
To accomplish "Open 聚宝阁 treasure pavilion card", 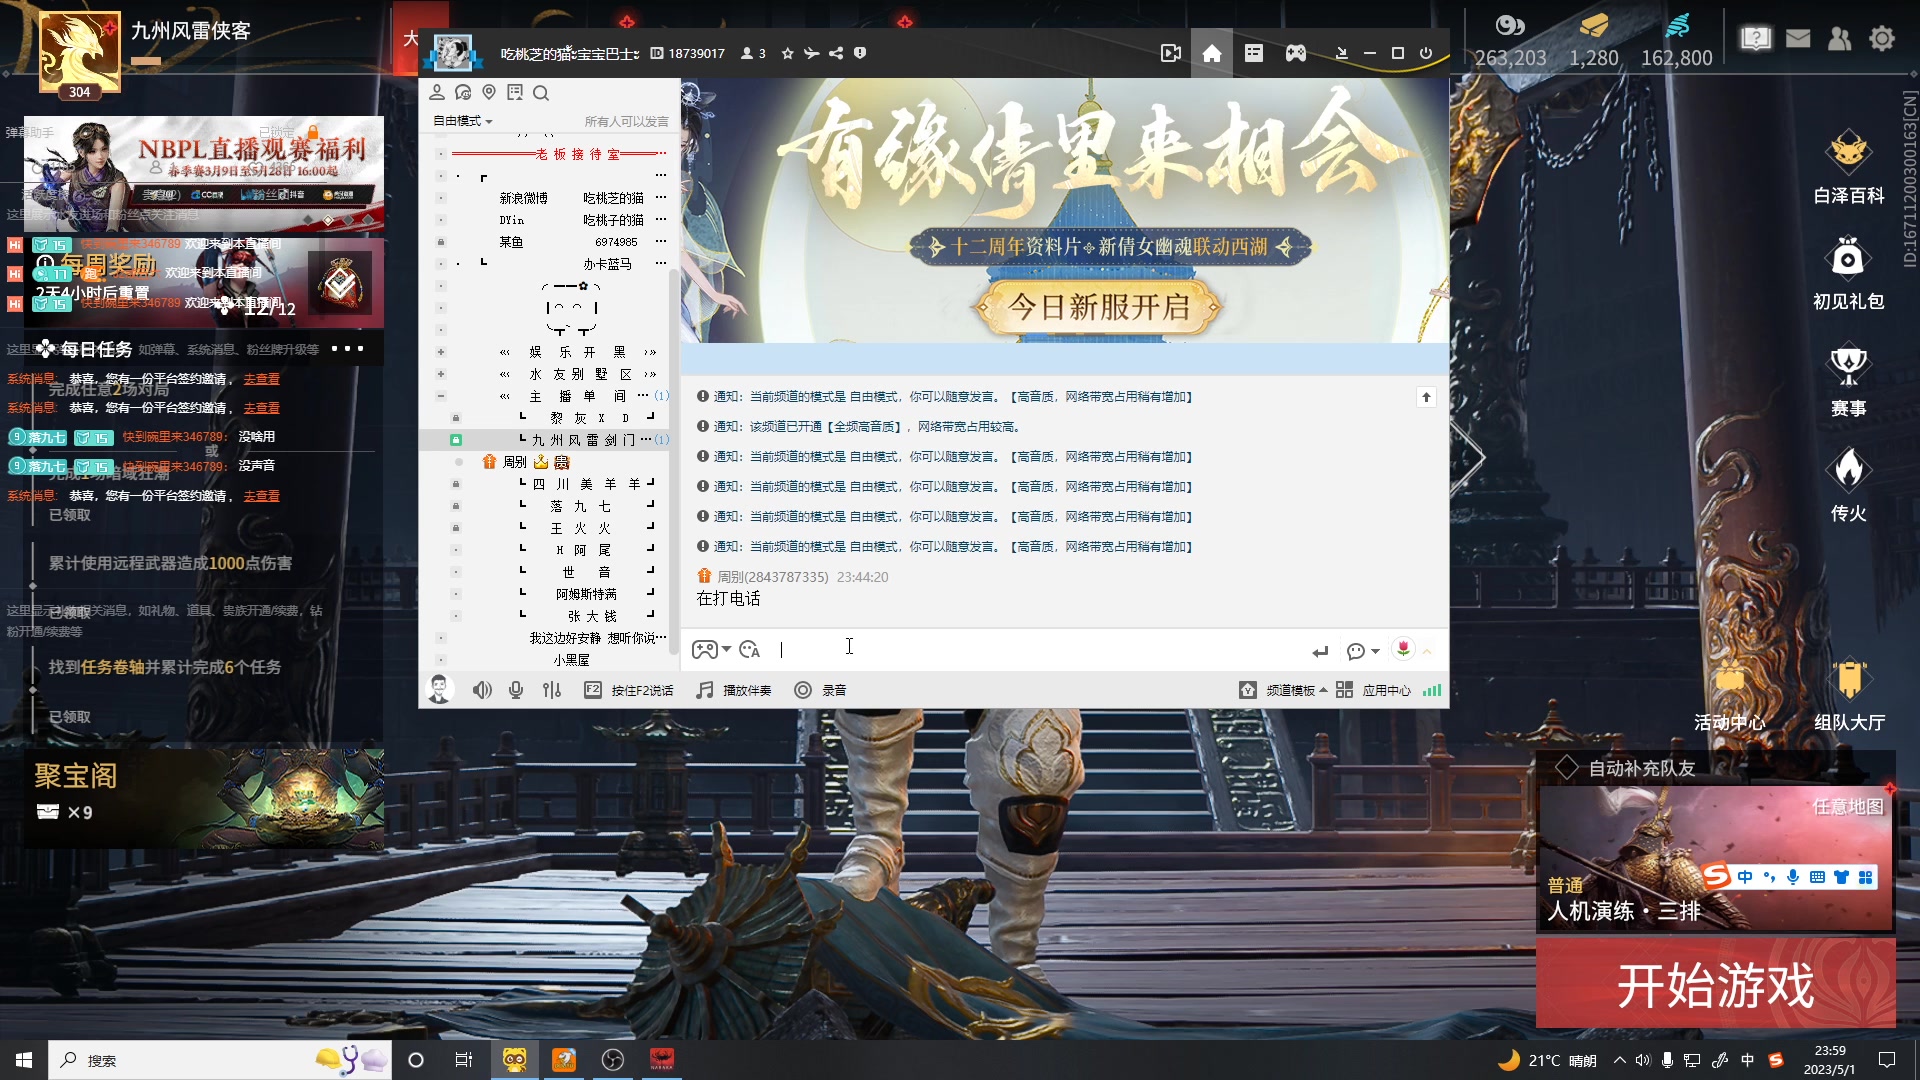I will click(204, 799).
